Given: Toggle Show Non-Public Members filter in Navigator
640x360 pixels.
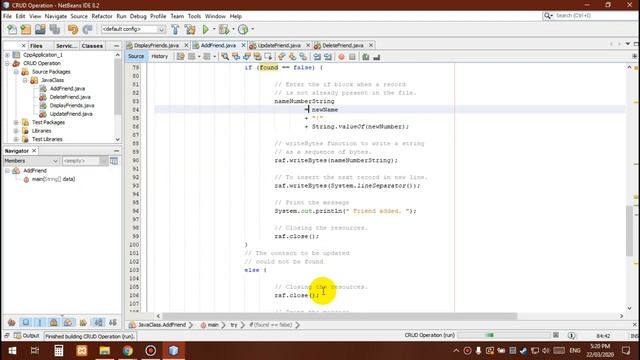Looking at the screenshot, I should pyautogui.click(x=54, y=322).
